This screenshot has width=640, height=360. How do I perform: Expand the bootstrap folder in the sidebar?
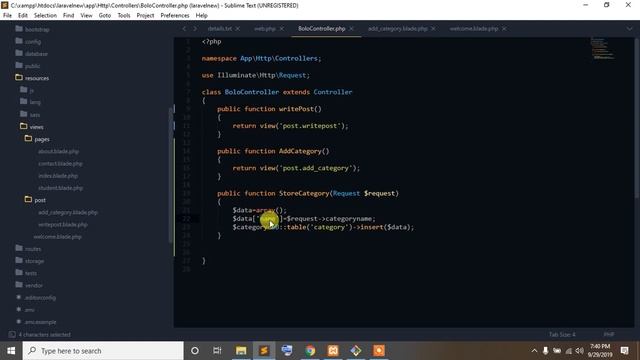click(x=33, y=29)
